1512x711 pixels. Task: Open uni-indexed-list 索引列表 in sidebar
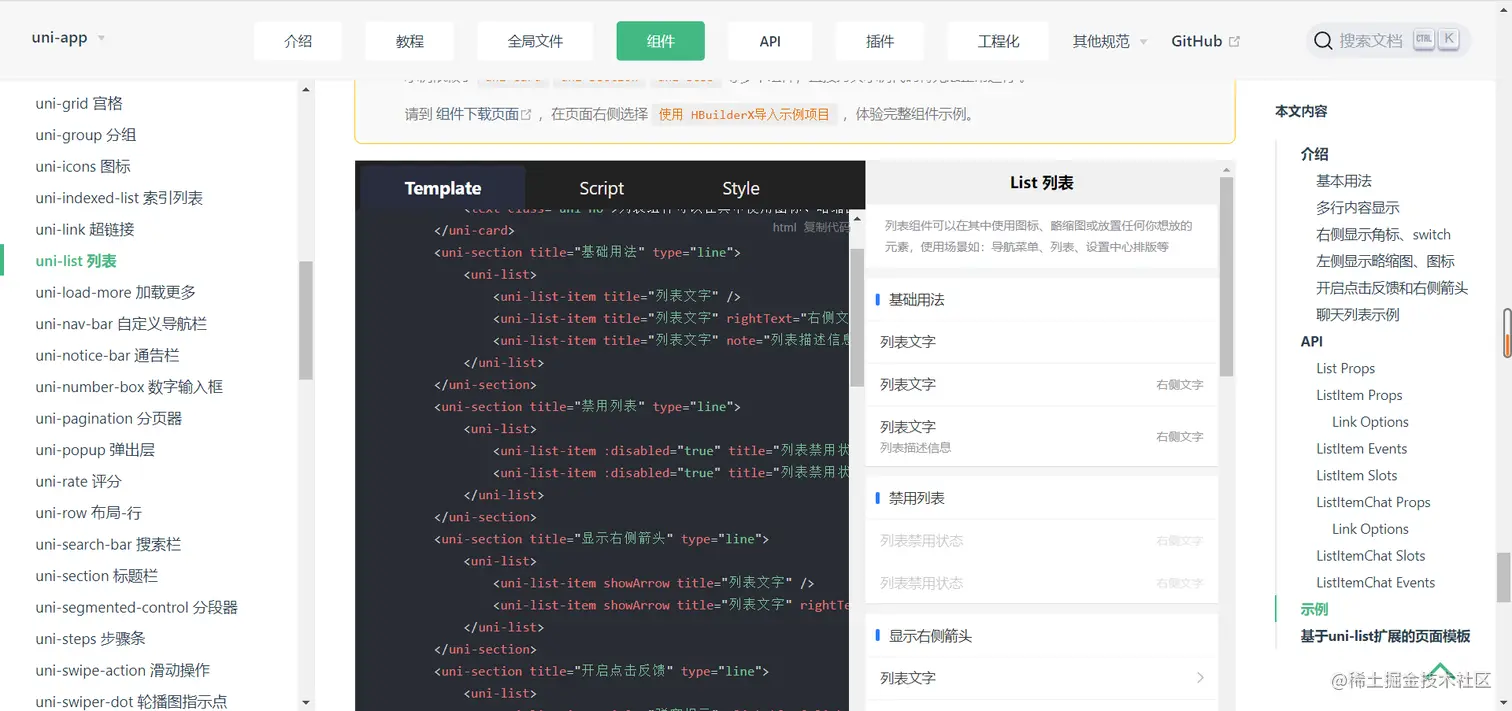point(119,198)
